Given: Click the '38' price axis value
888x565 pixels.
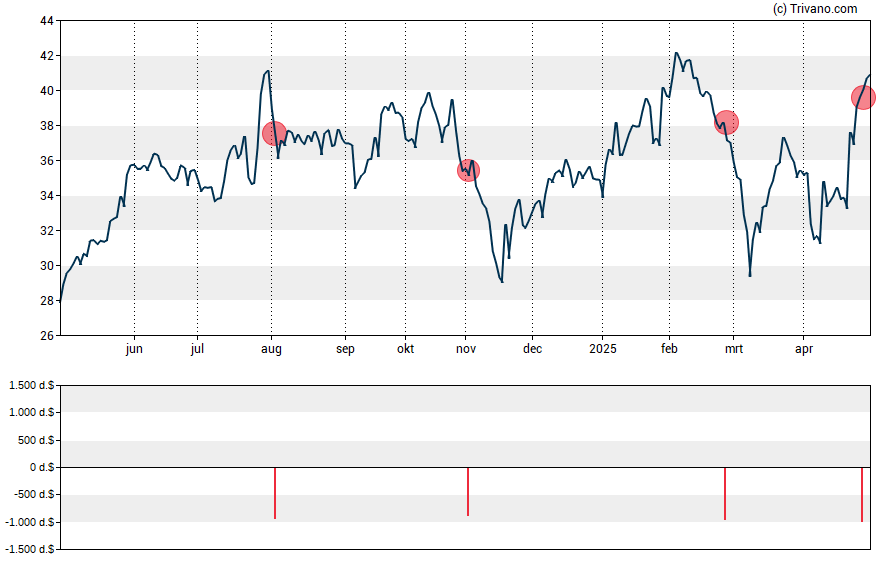Looking at the screenshot, I should 47,126.
